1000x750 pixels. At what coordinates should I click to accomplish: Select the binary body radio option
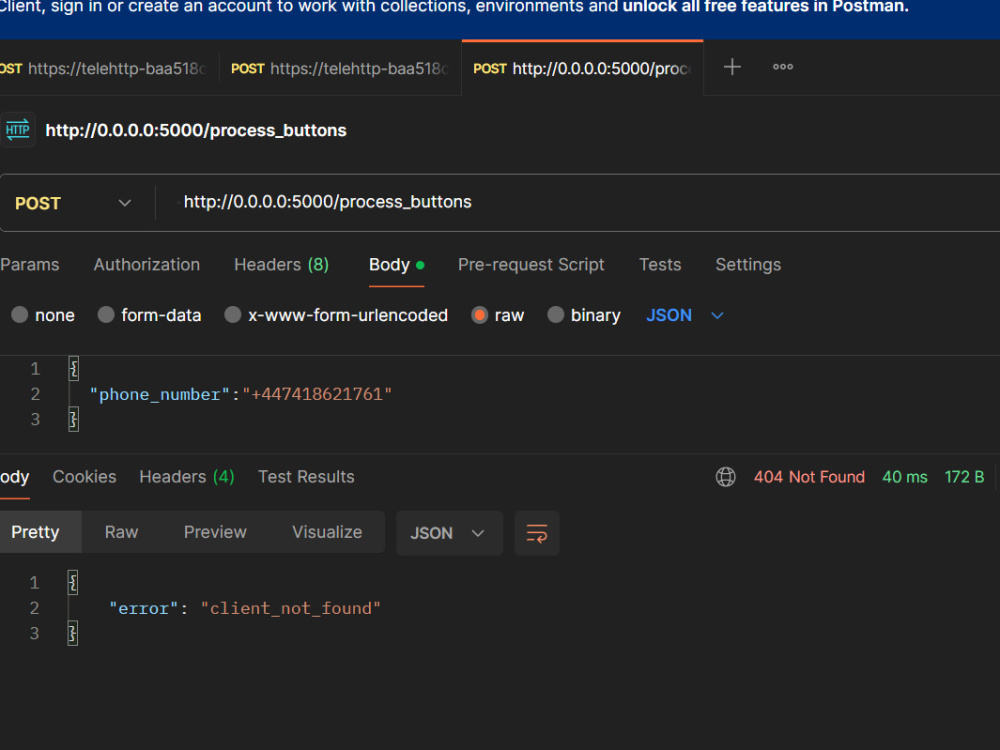pyautogui.click(x=555, y=315)
